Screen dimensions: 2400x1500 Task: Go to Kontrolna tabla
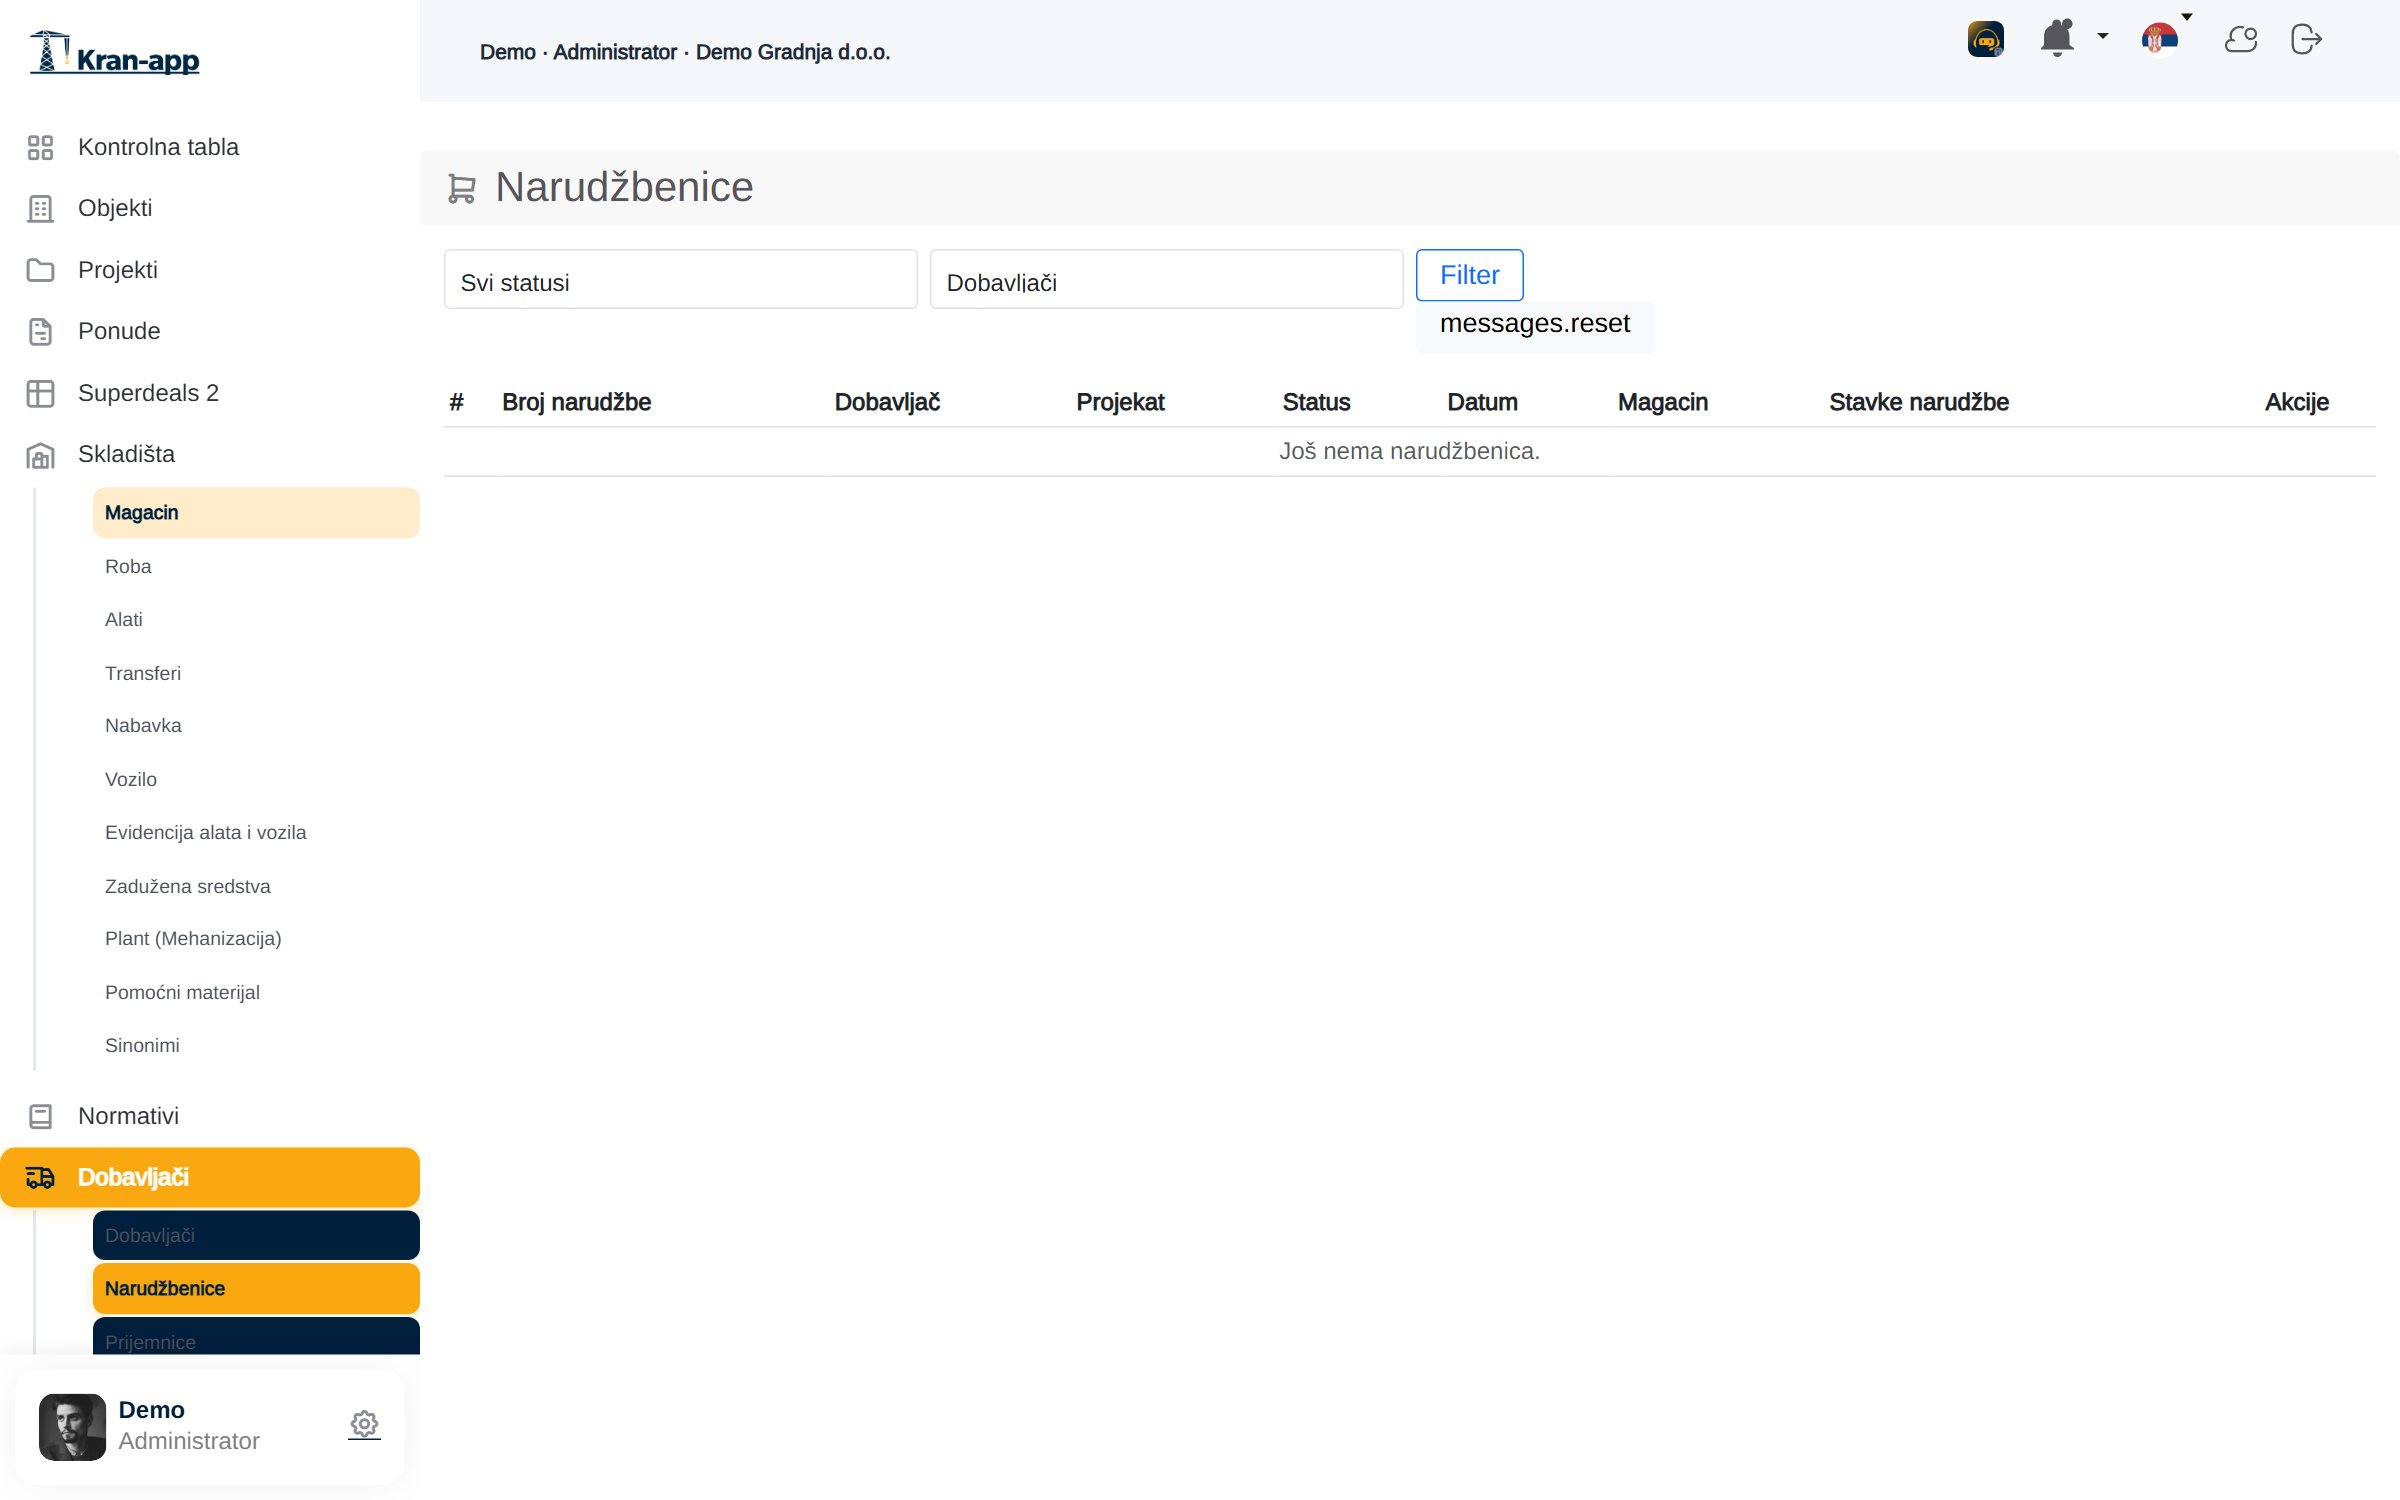(210, 147)
